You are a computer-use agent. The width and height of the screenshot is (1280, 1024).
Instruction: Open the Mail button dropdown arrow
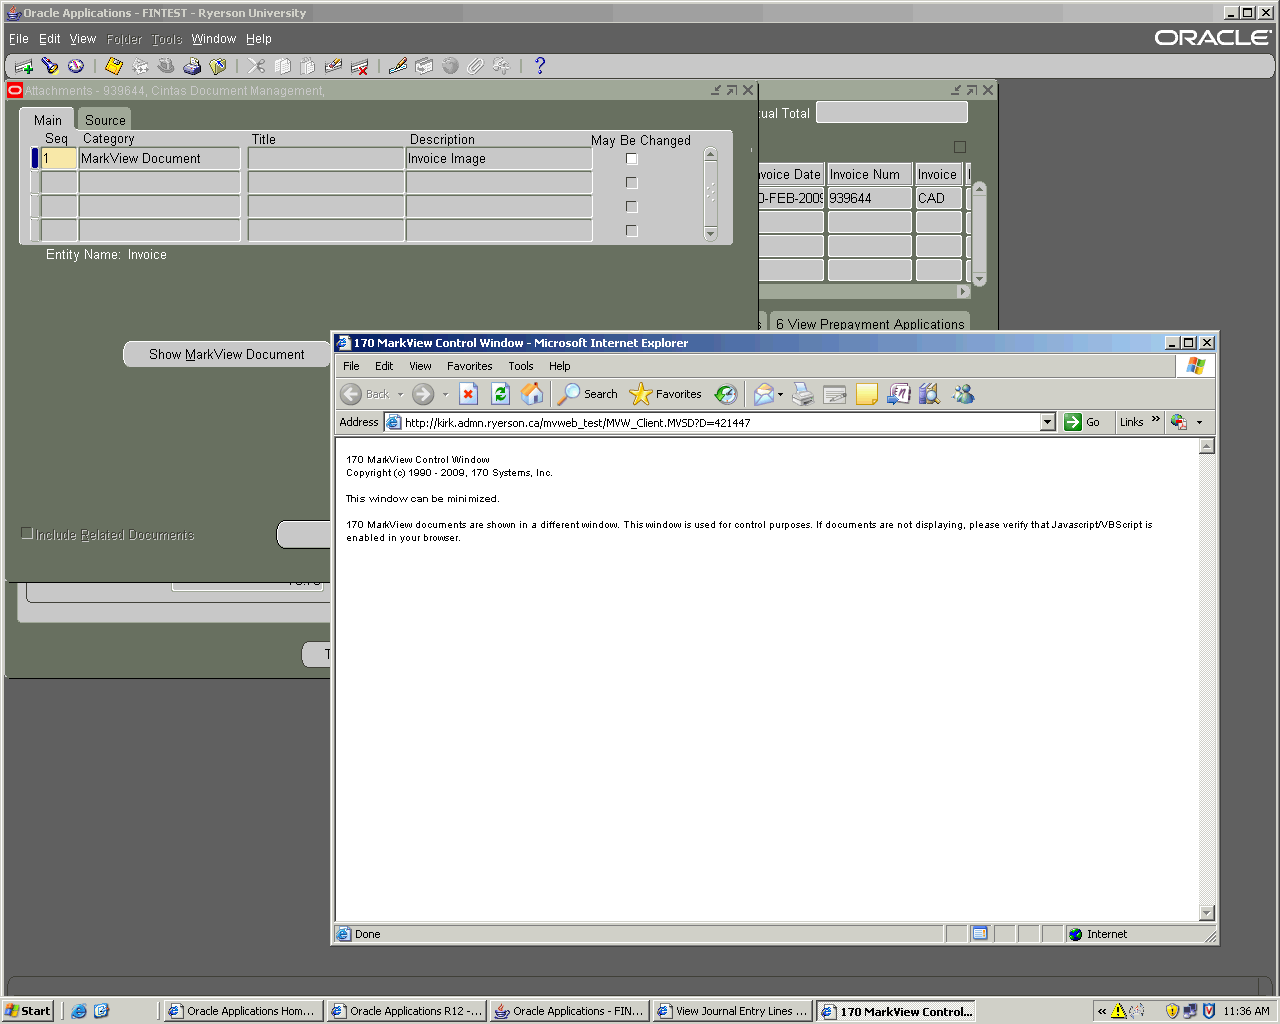tap(780, 395)
